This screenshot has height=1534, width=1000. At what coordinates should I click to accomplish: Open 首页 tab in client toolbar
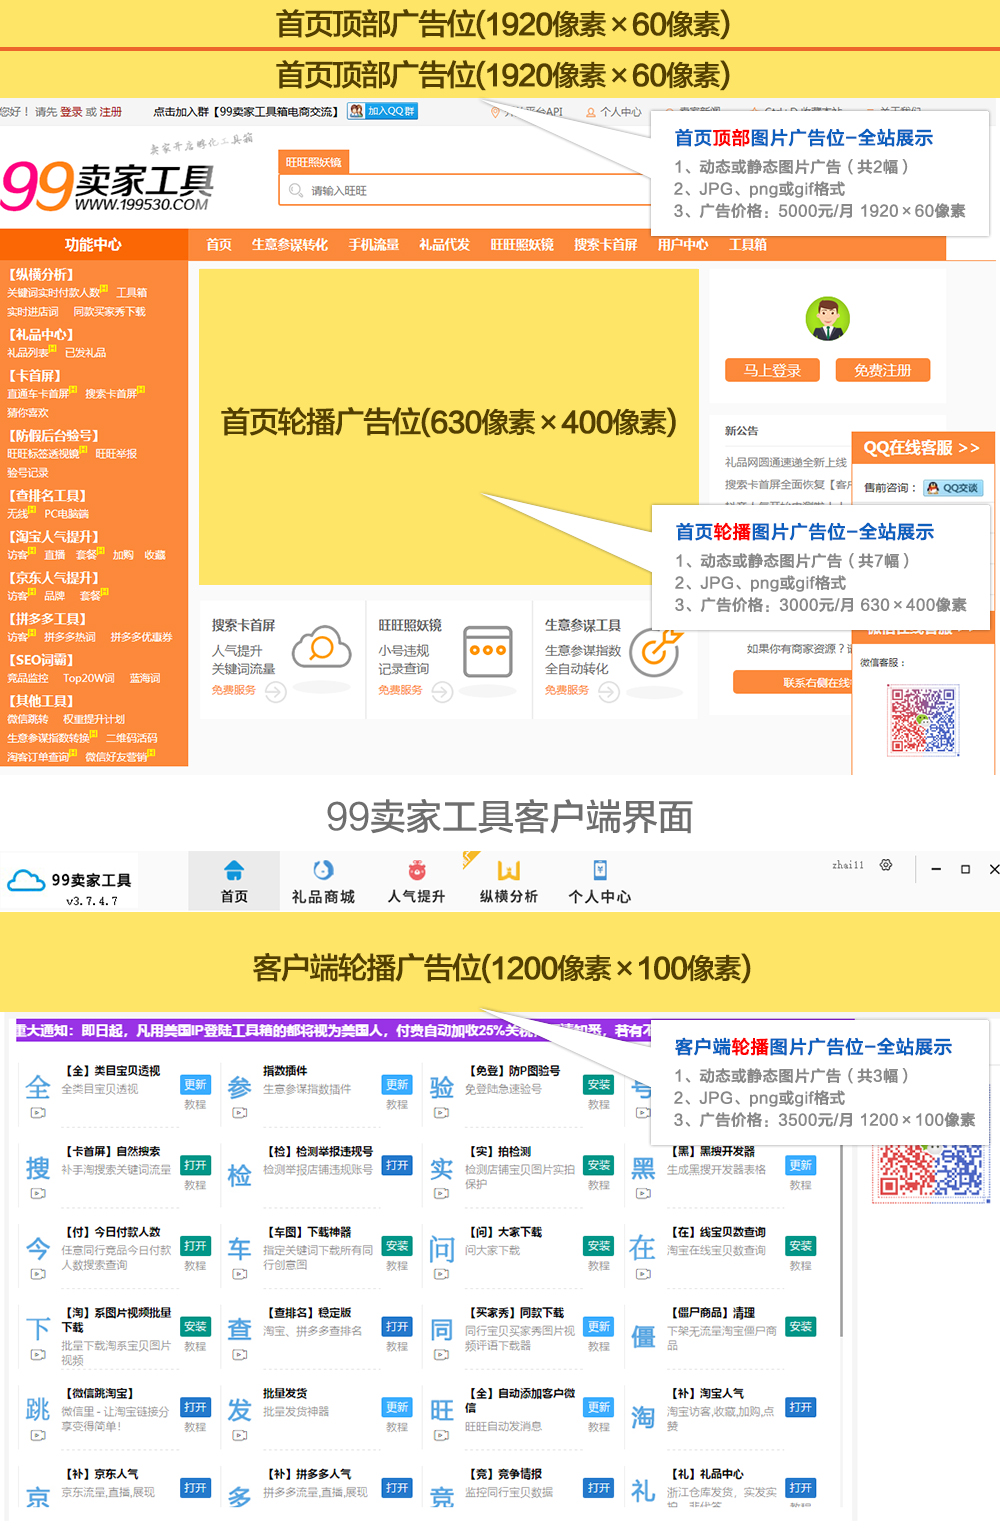234,881
